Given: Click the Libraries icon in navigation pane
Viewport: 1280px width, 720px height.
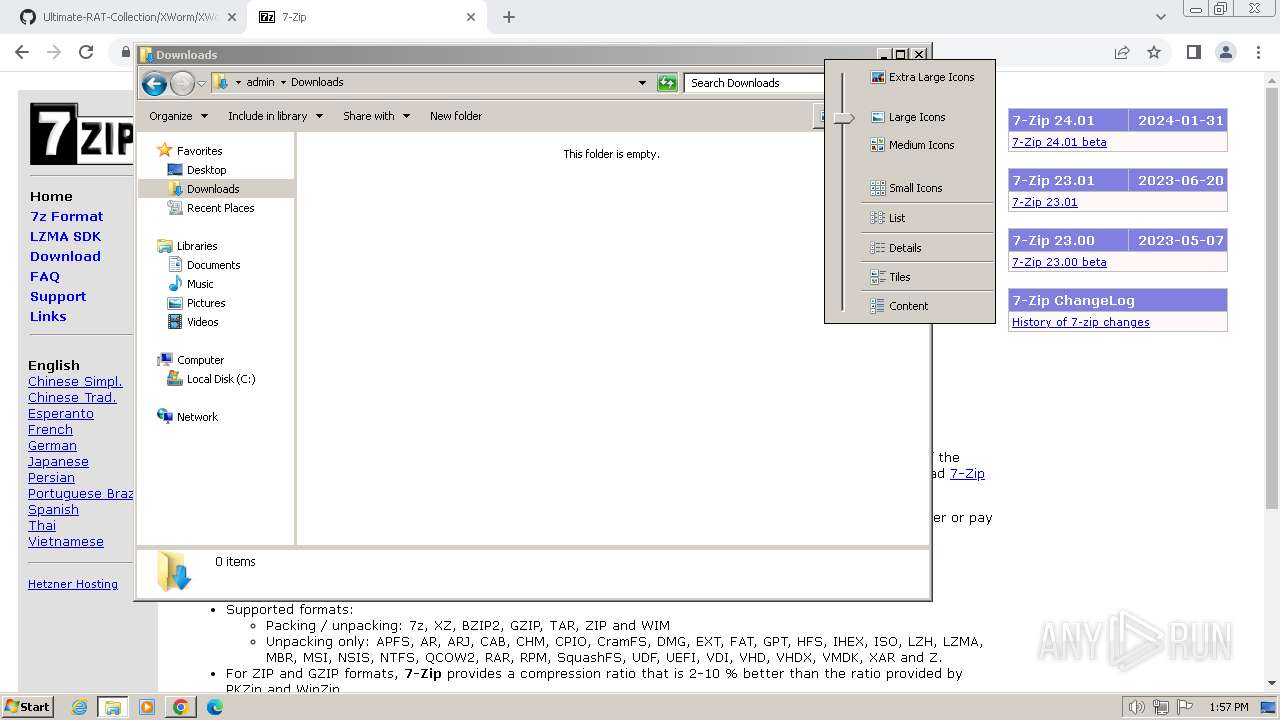Looking at the screenshot, I should pos(165,246).
